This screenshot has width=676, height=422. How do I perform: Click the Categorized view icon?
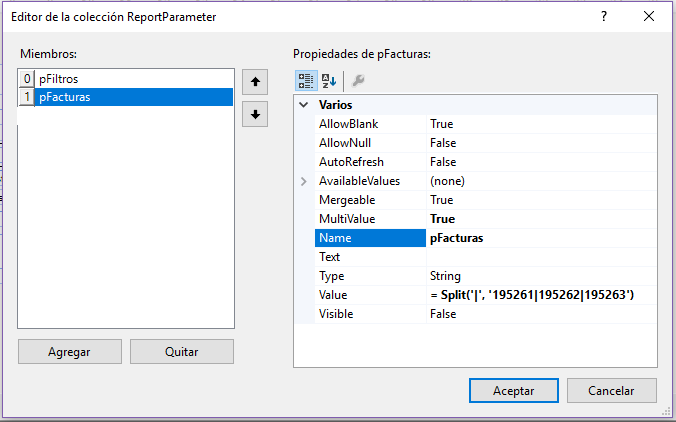click(306, 81)
